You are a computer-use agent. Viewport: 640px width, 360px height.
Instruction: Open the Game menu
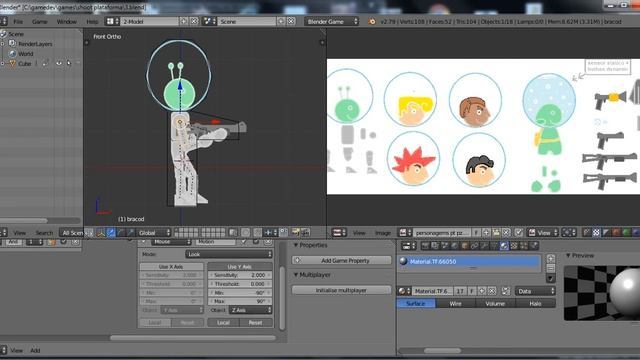pos(40,21)
